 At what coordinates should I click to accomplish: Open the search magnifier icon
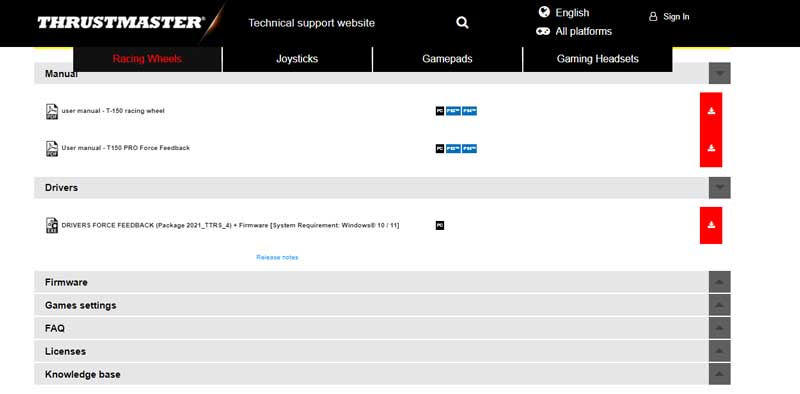[462, 22]
